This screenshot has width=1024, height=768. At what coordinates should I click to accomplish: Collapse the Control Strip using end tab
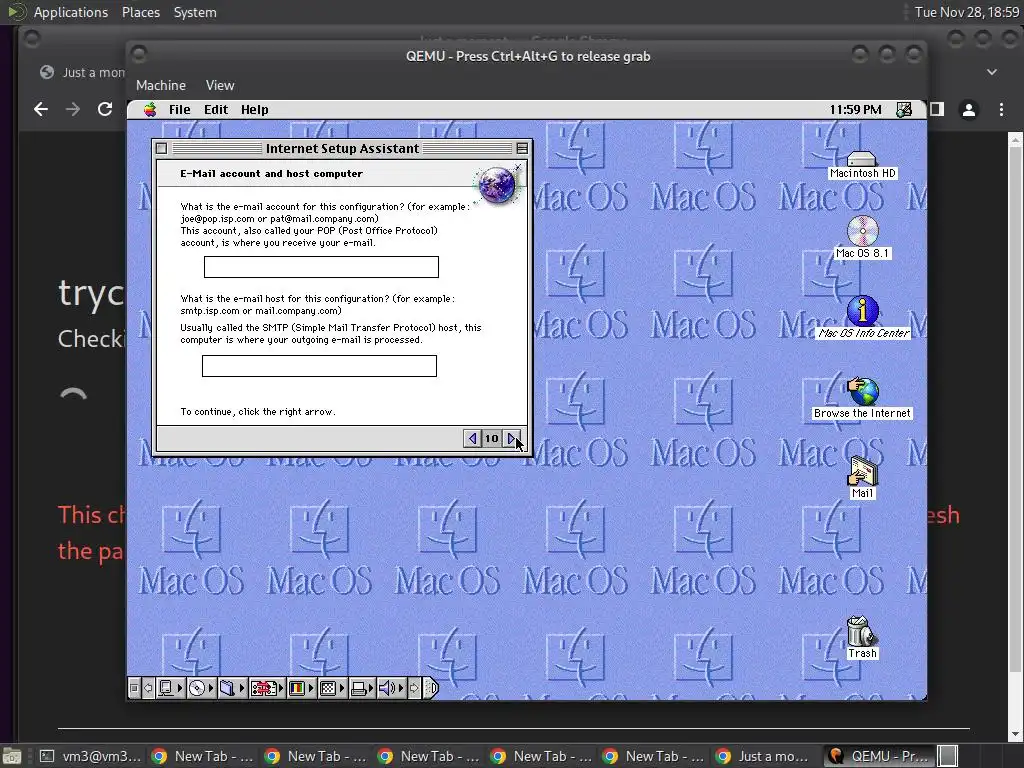point(431,688)
